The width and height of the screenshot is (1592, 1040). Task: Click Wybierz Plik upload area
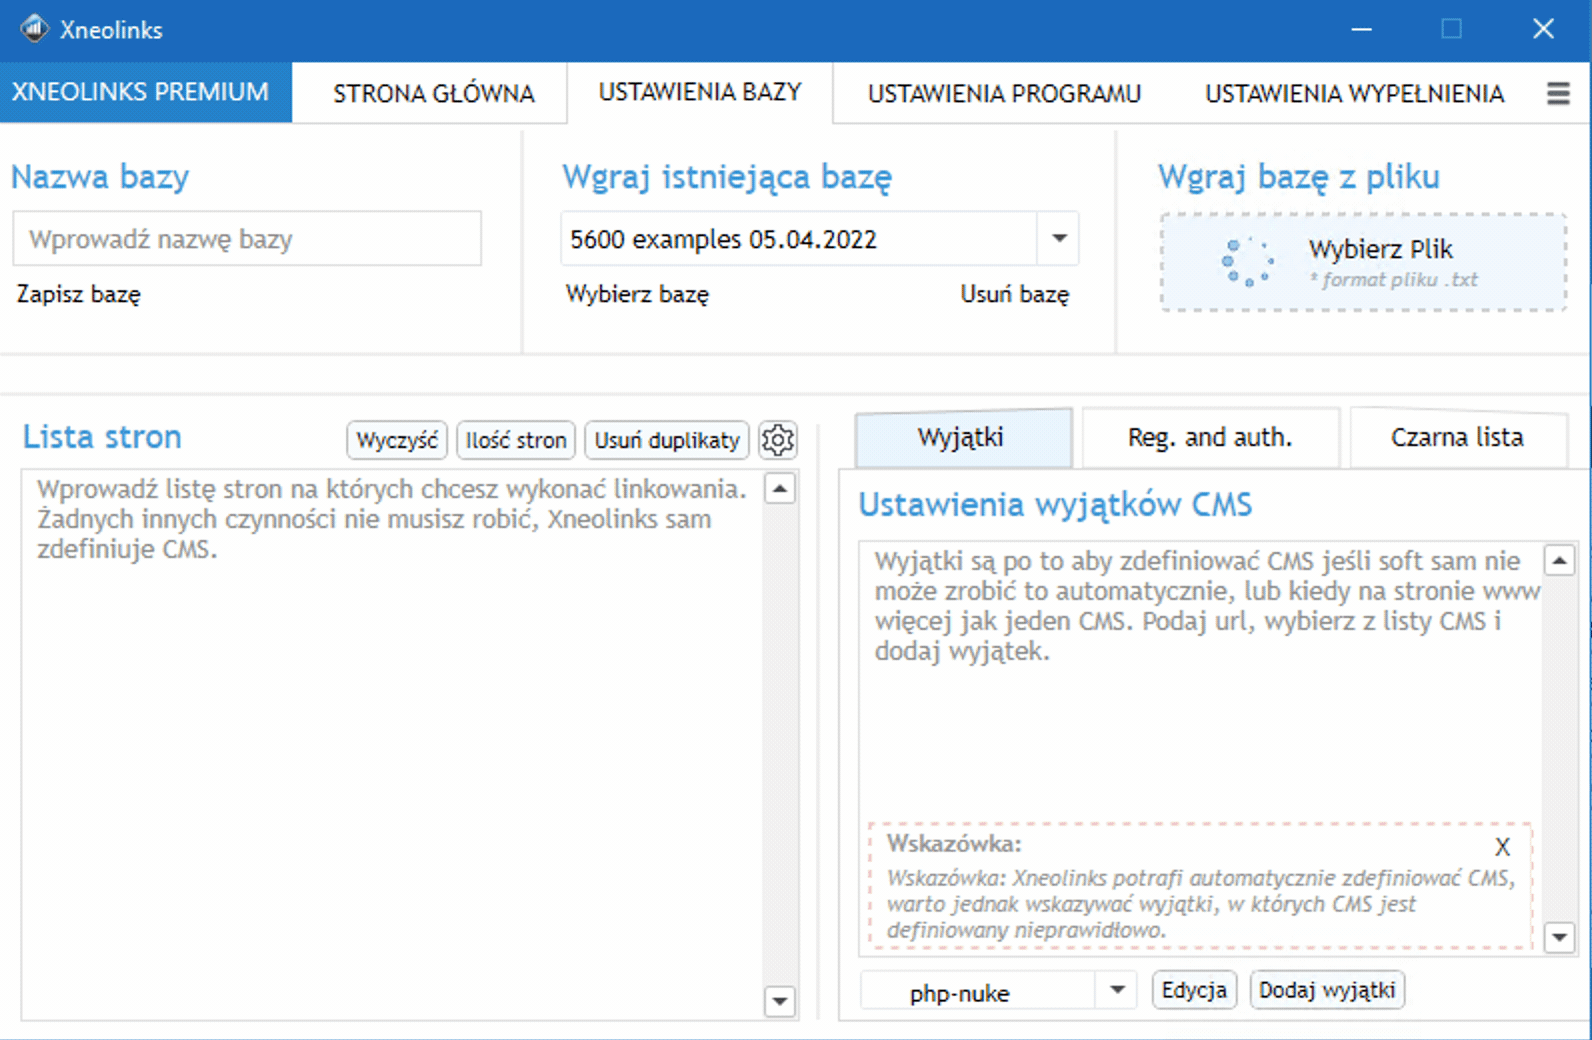[1363, 262]
